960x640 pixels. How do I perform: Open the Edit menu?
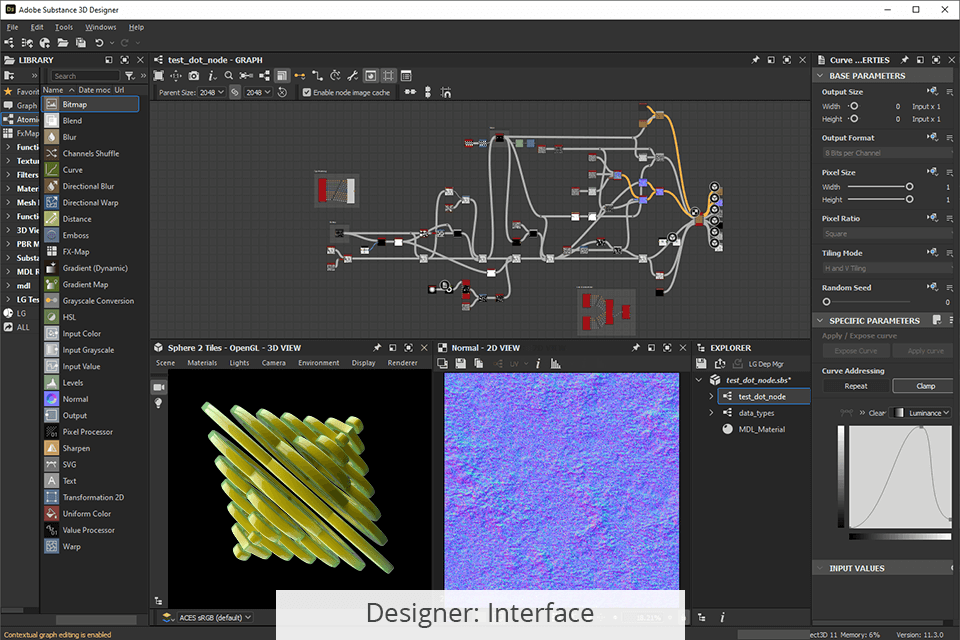(37, 27)
